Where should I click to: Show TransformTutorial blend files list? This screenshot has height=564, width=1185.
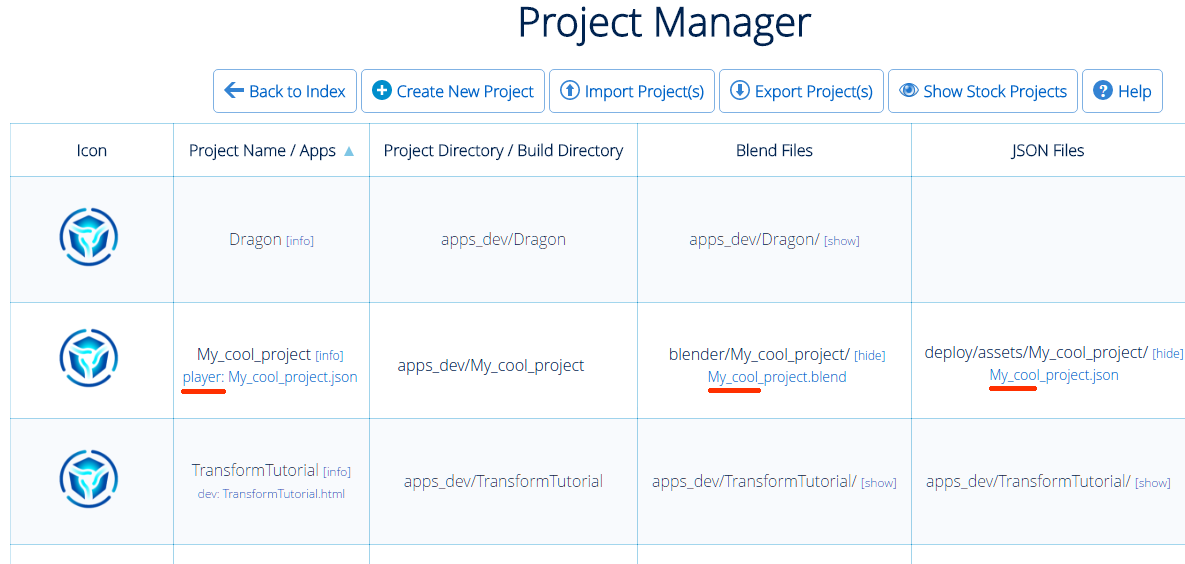point(878,483)
